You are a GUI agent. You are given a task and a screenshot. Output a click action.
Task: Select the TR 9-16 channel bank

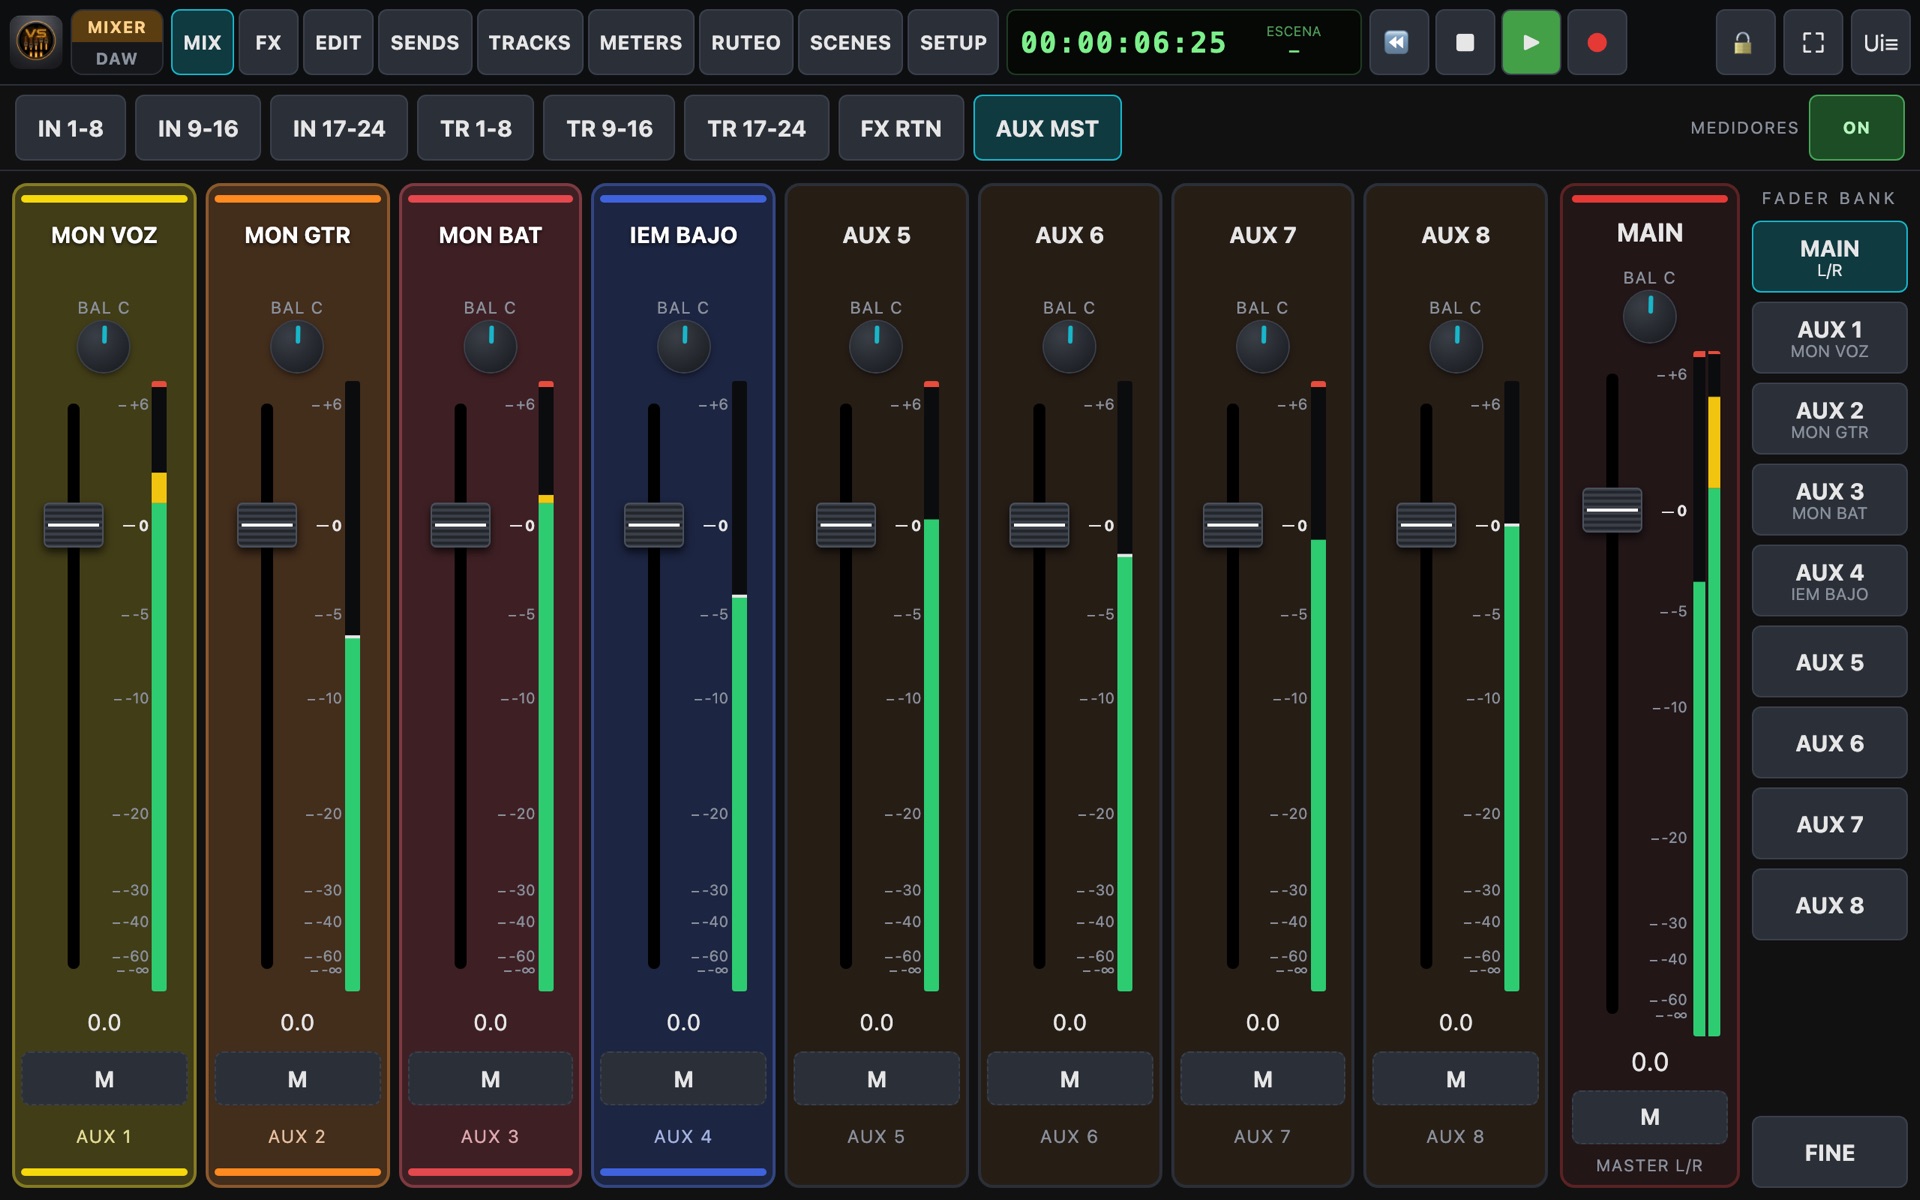[x=610, y=128]
